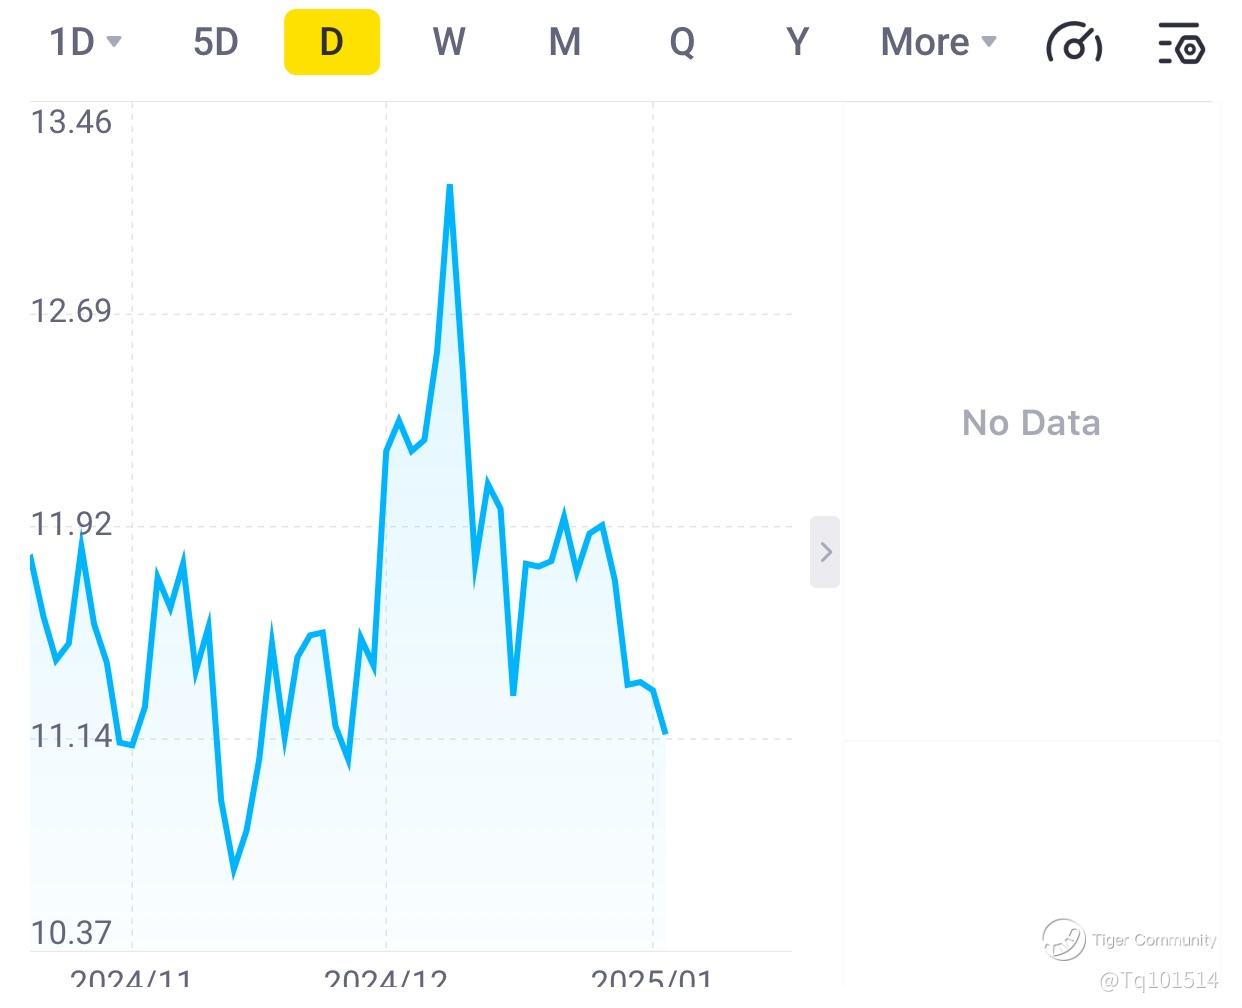Expand the More options dropdown
The image size is (1242, 1008).
click(938, 42)
